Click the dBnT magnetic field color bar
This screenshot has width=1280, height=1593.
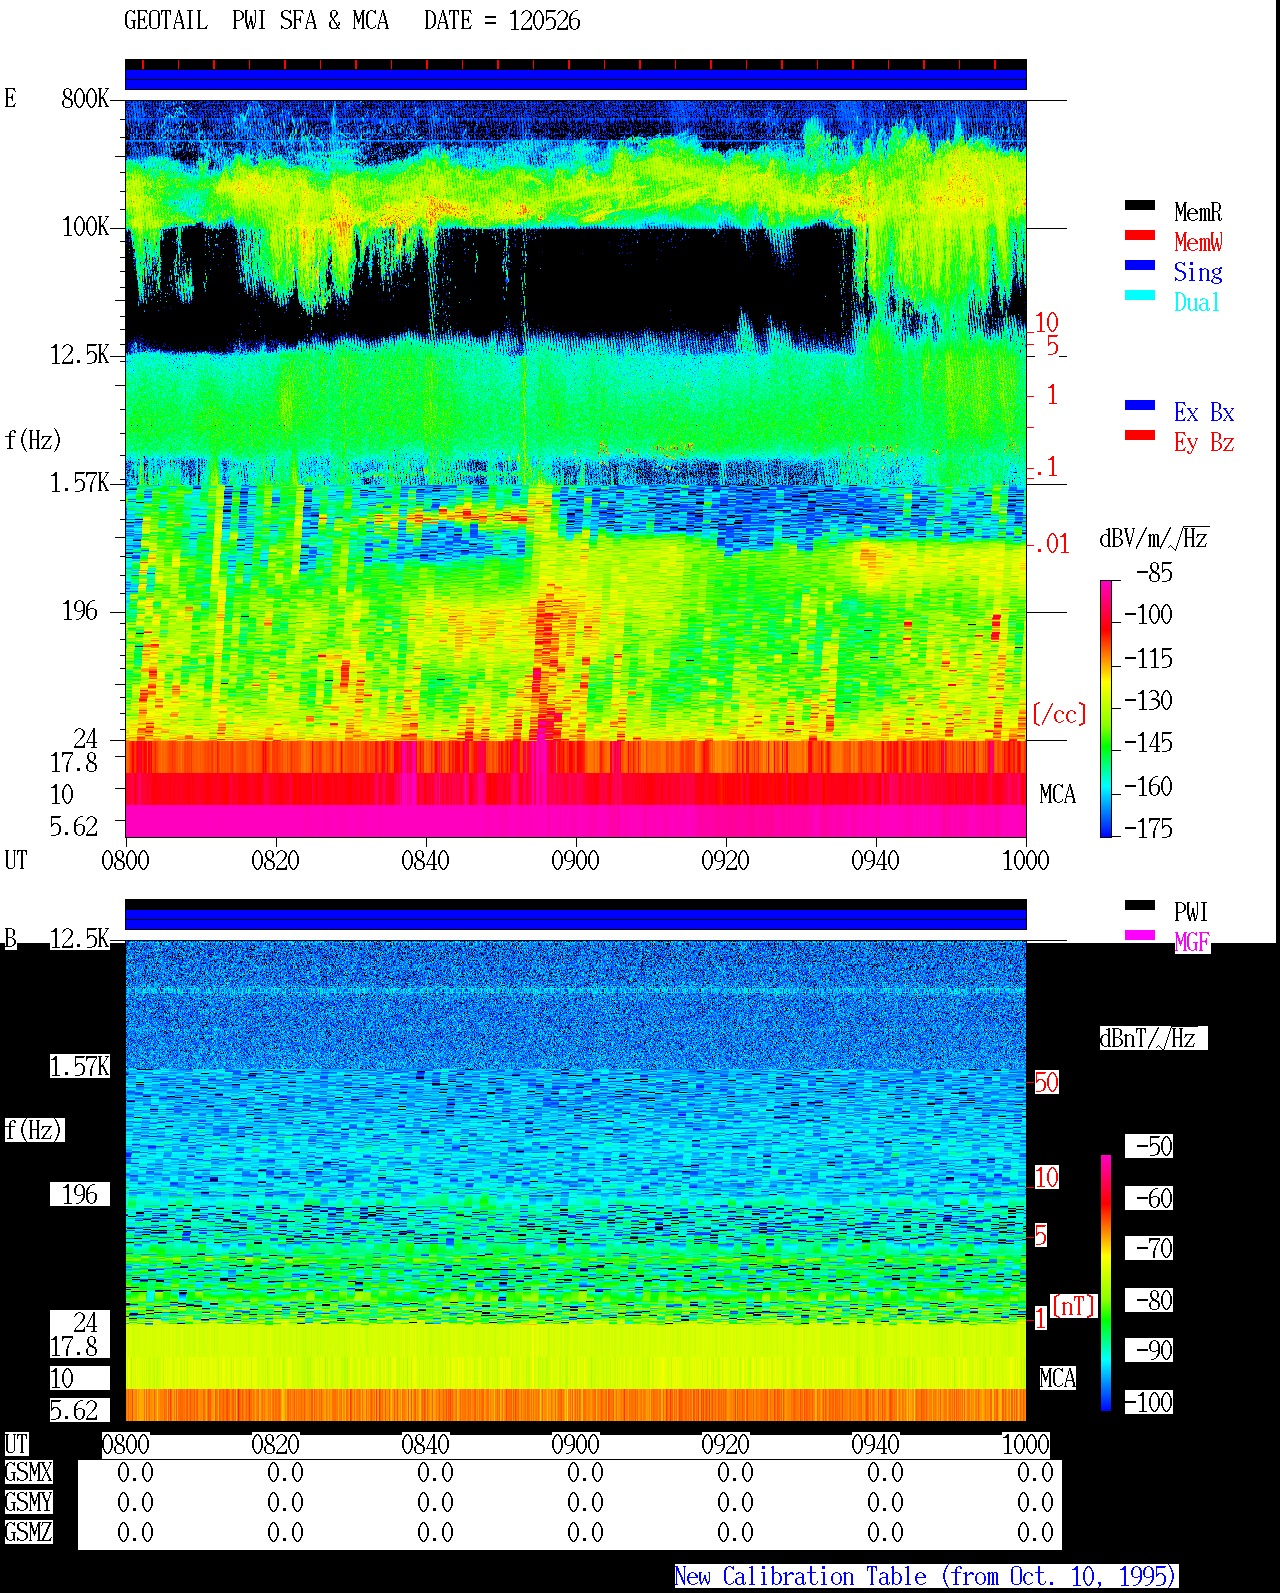[x=1106, y=1283]
